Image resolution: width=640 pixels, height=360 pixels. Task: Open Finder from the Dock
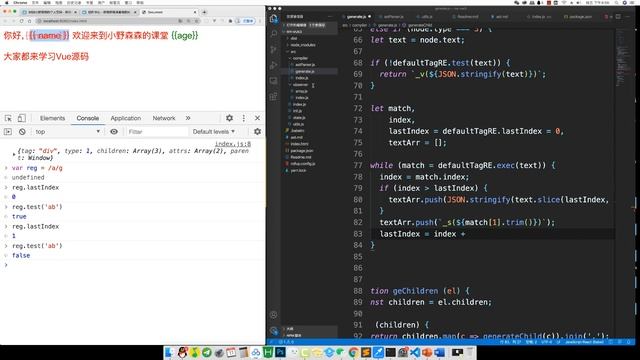(x=170, y=352)
